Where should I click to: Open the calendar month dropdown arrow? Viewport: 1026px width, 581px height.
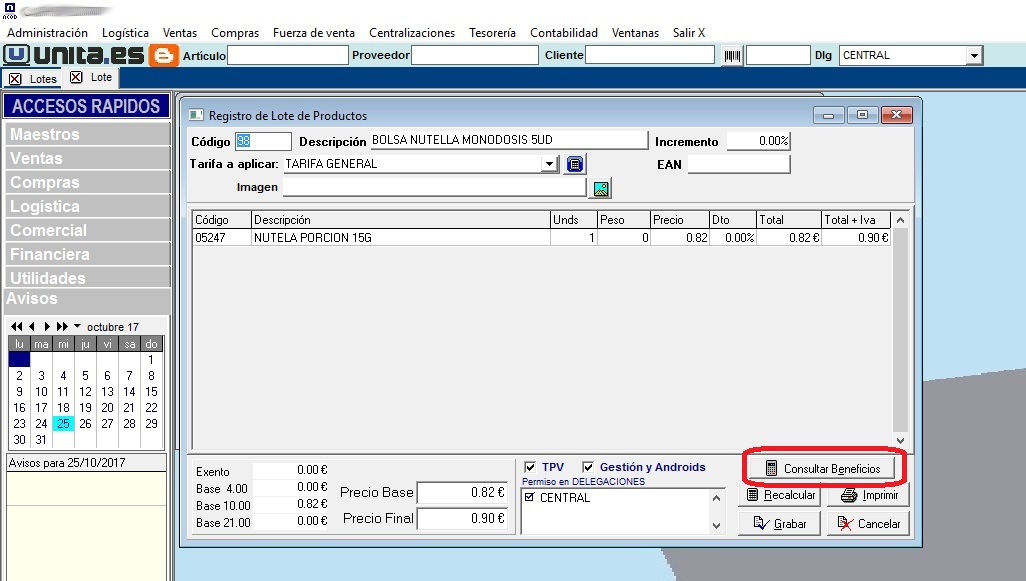(77, 326)
